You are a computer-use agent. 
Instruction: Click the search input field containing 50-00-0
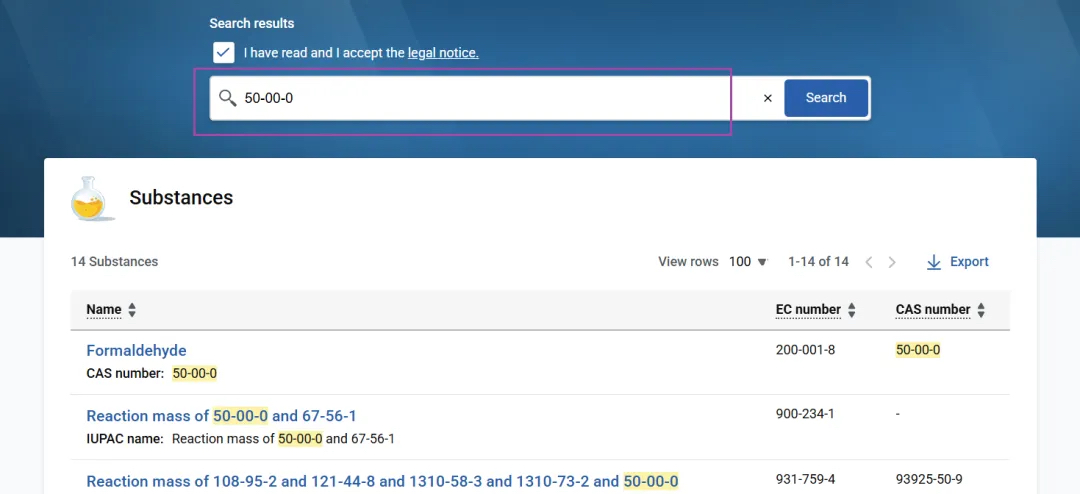point(470,98)
